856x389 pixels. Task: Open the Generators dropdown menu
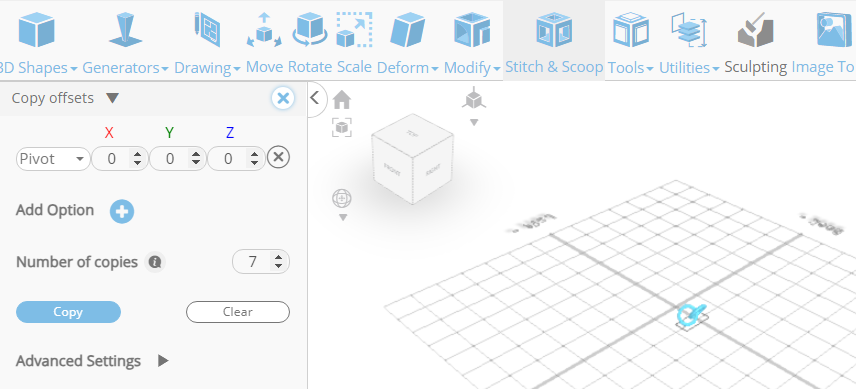click(164, 69)
